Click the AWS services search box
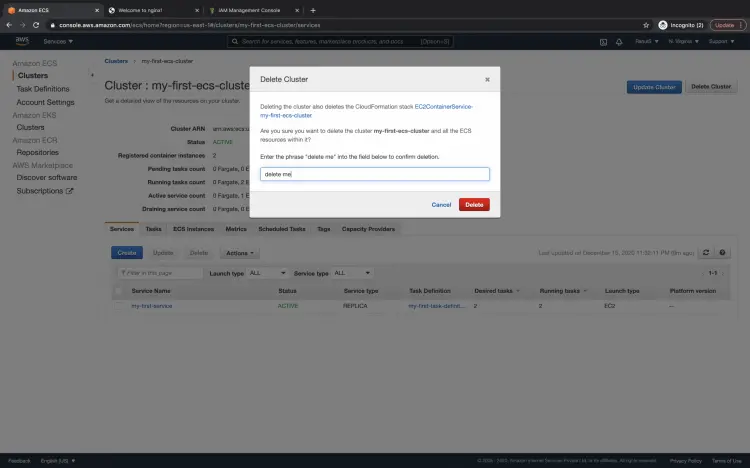The width and height of the screenshot is (750, 468). pos(340,42)
